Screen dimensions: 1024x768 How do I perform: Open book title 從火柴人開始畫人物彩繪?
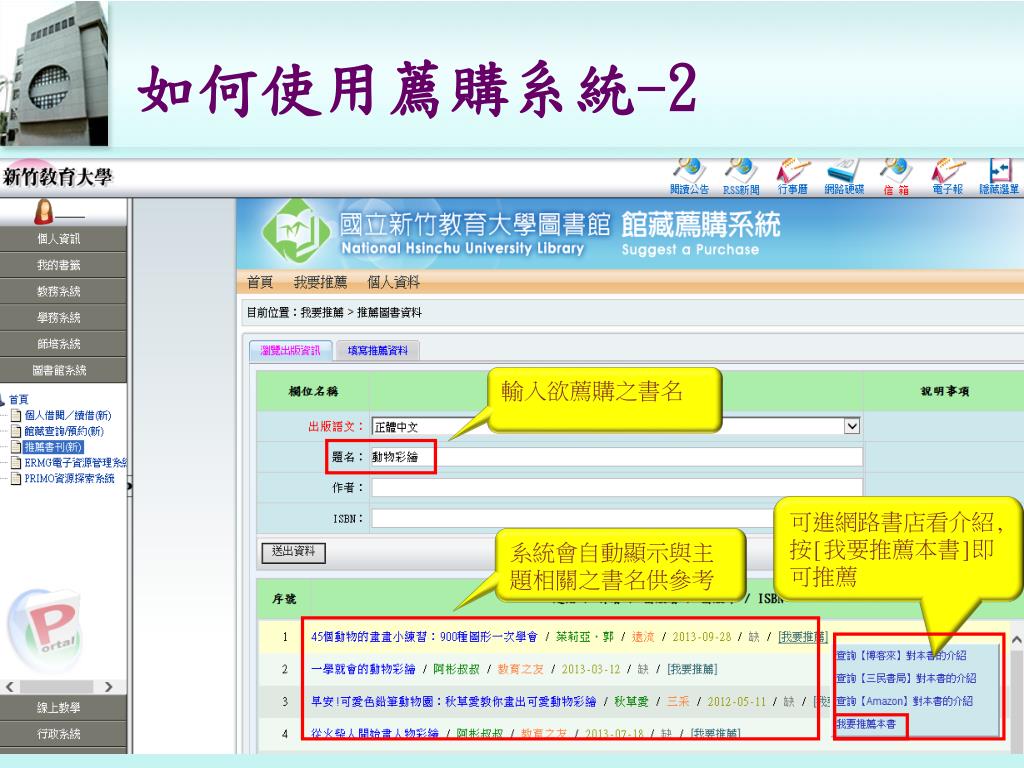[375, 733]
